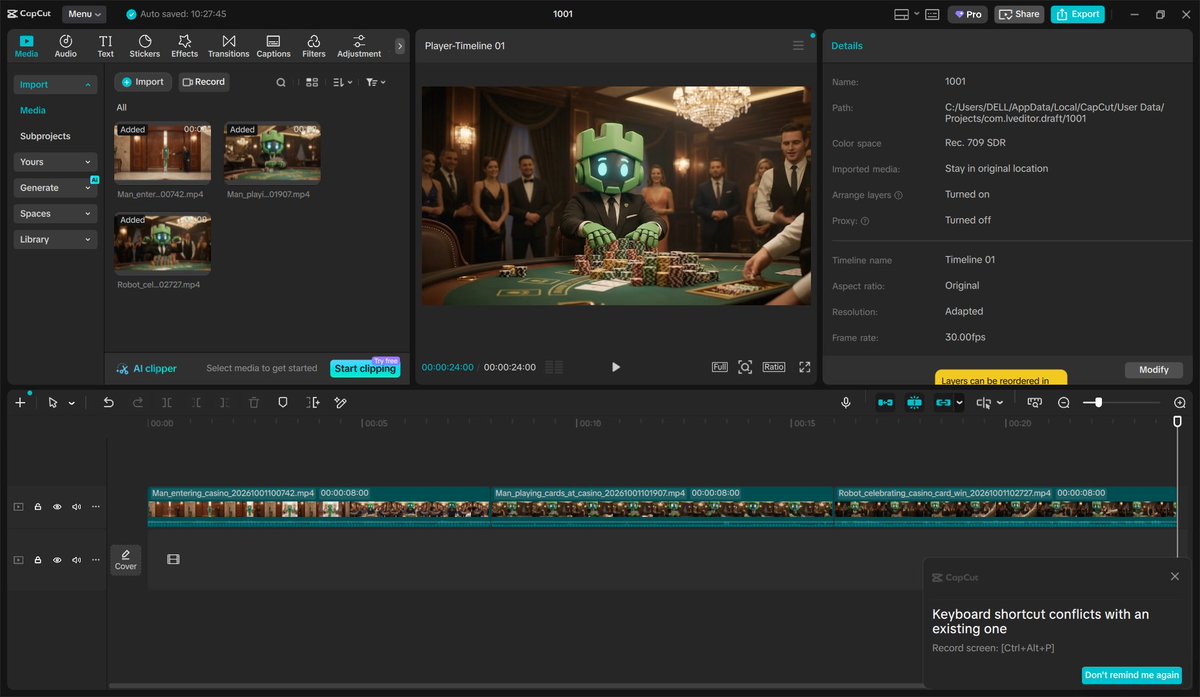The image size is (1200, 697).
Task: Switch to the Audio tab
Action: coord(66,46)
